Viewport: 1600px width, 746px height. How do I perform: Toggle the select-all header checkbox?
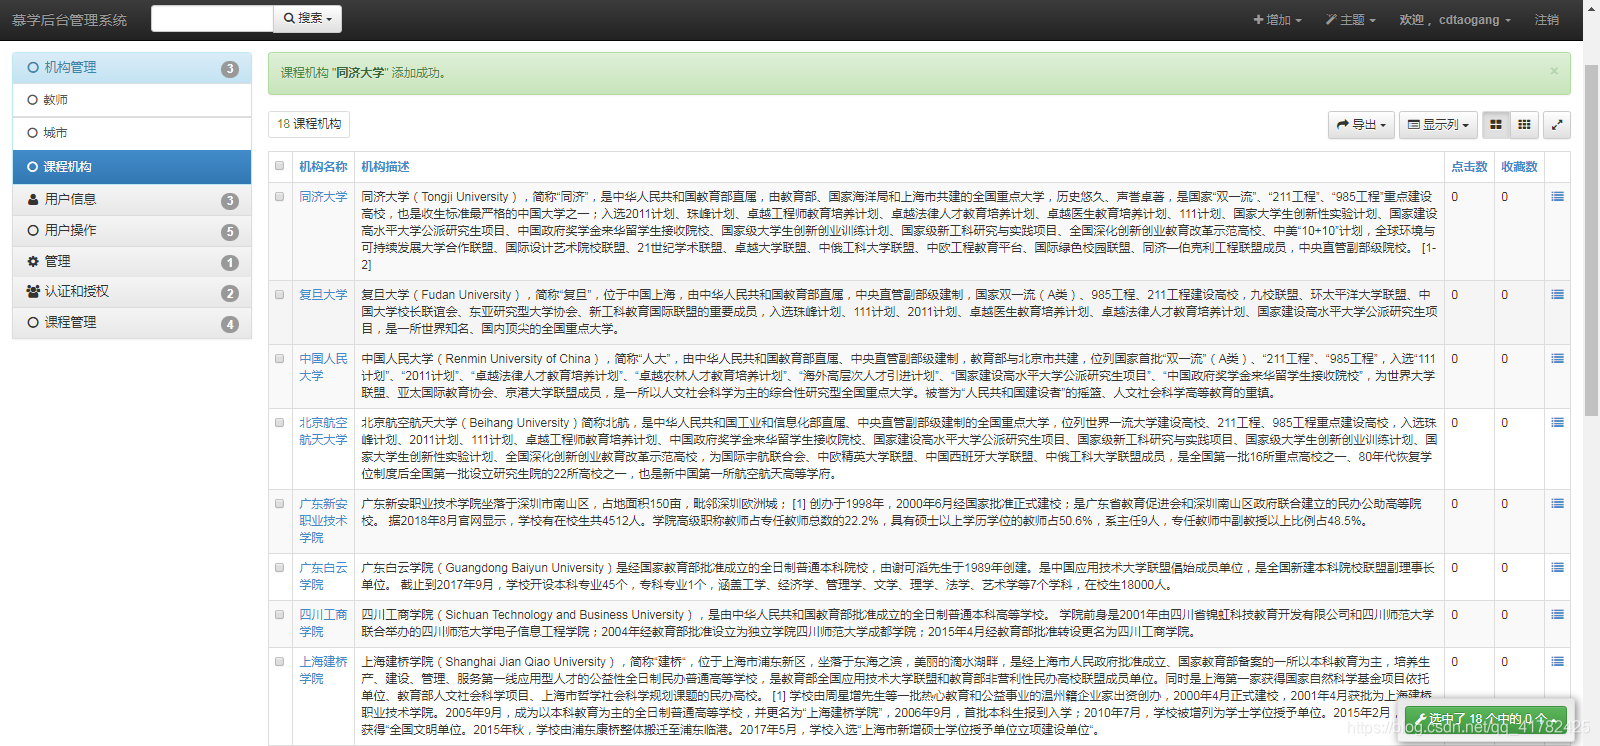[x=280, y=166]
